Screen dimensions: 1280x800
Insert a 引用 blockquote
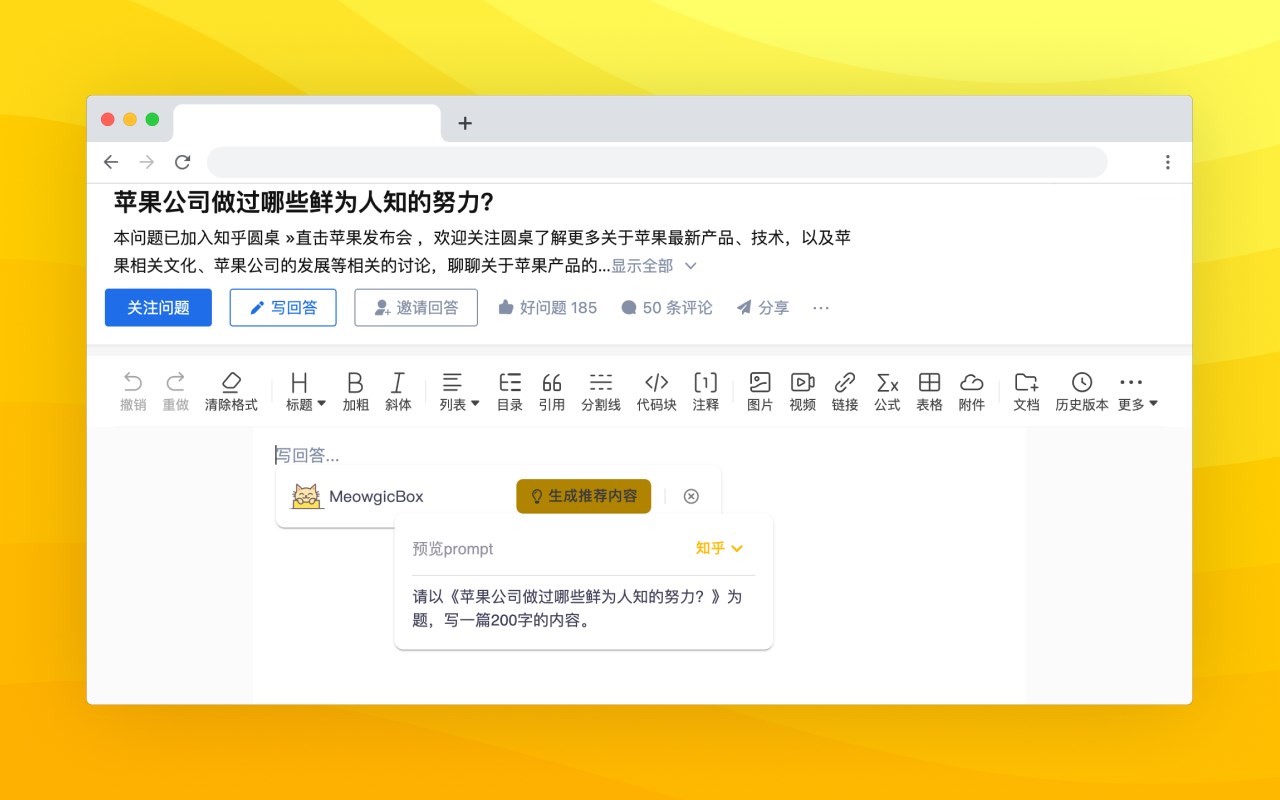(x=552, y=391)
